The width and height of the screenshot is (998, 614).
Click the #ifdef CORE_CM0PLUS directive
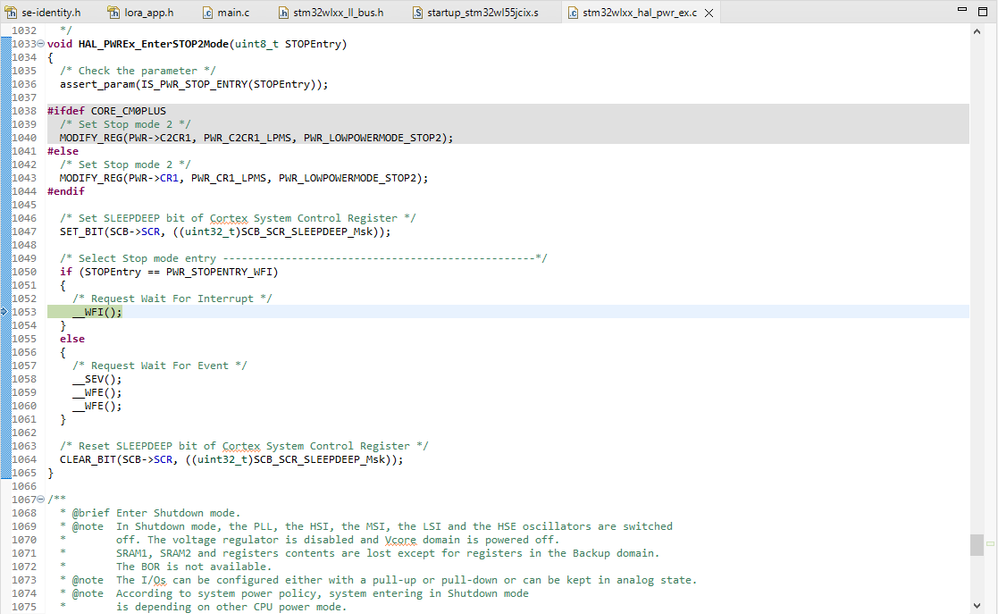coord(106,111)
